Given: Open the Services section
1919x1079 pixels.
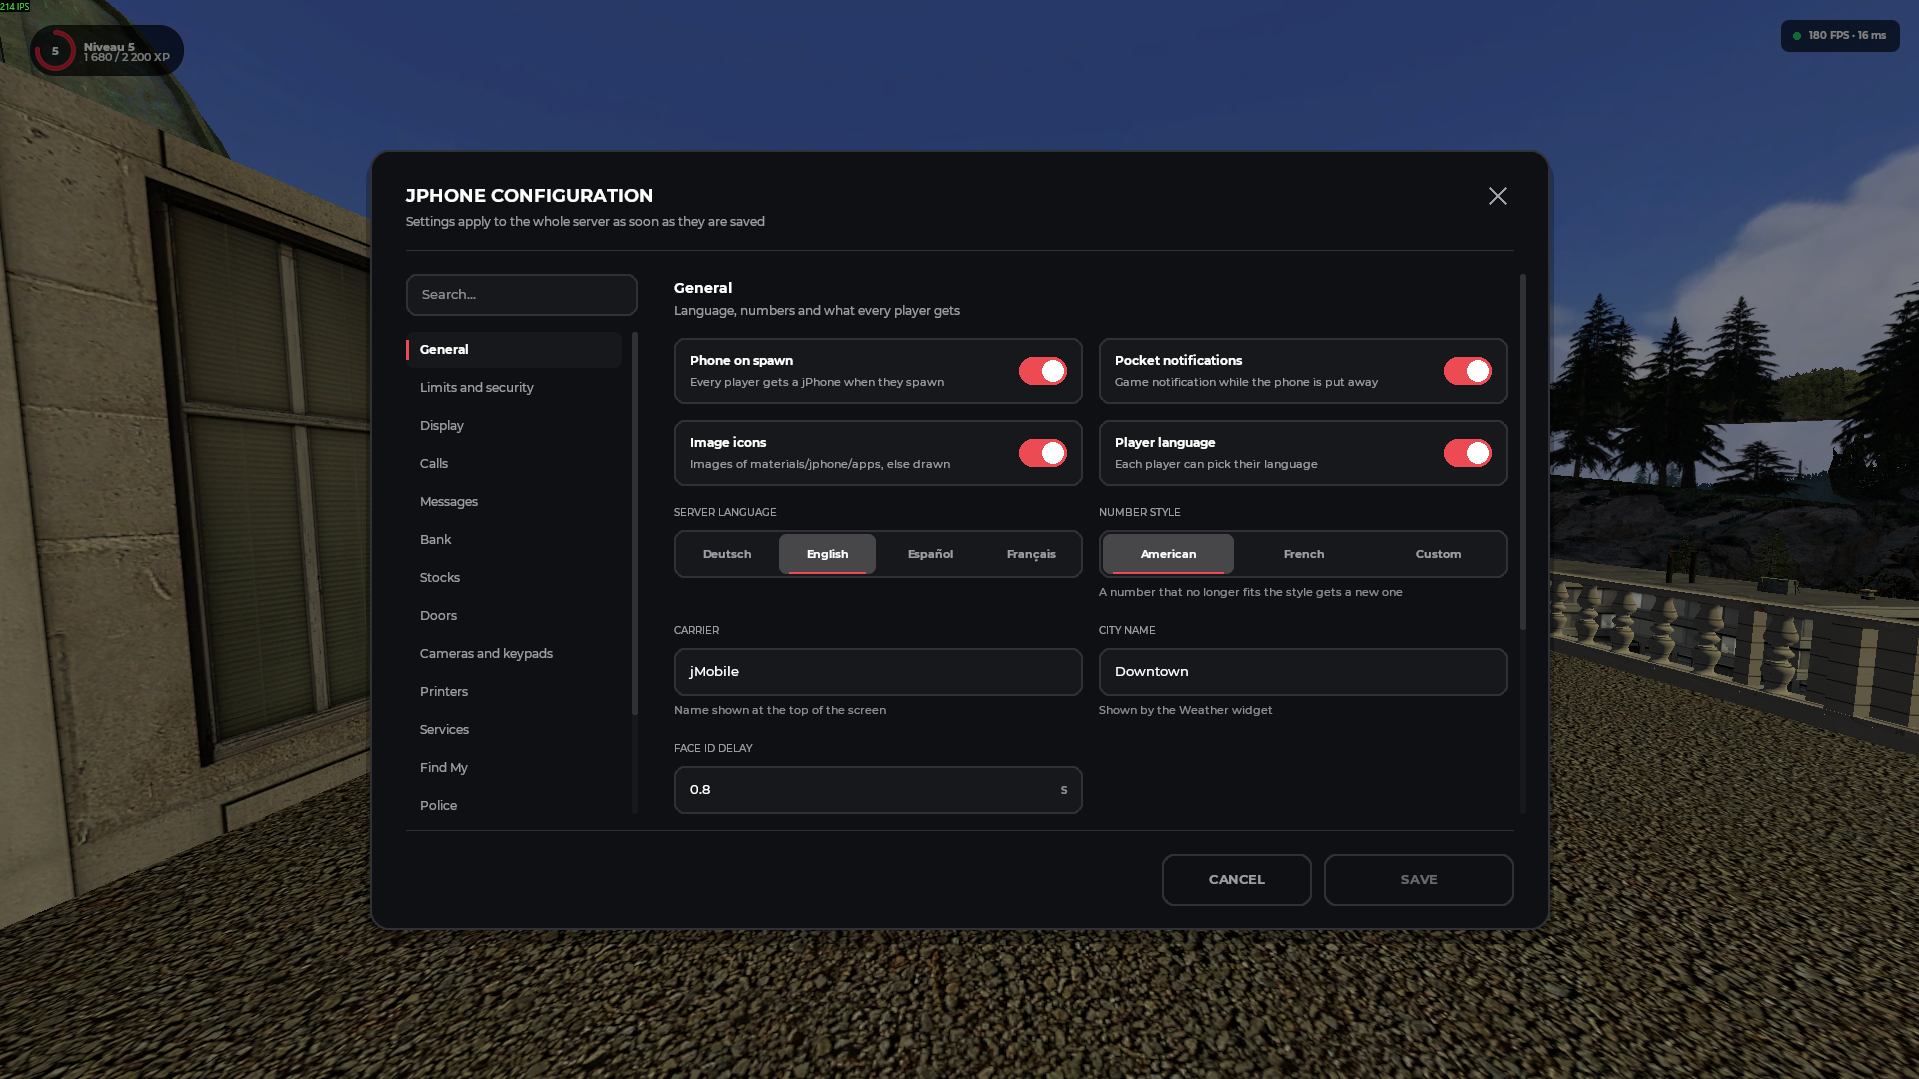Looking at the screenshot, I should pos(514,730).
